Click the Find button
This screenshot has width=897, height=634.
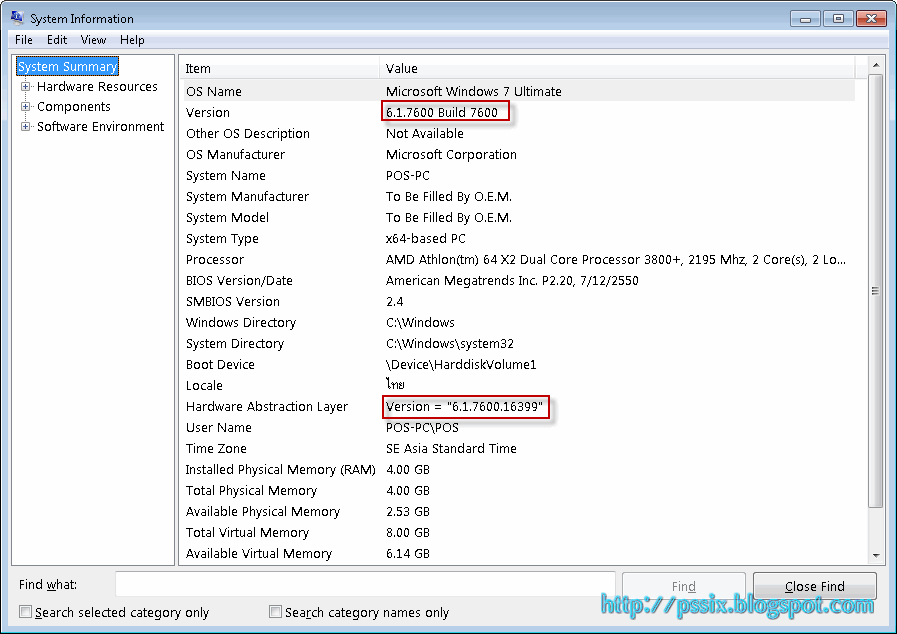(684, 586)
